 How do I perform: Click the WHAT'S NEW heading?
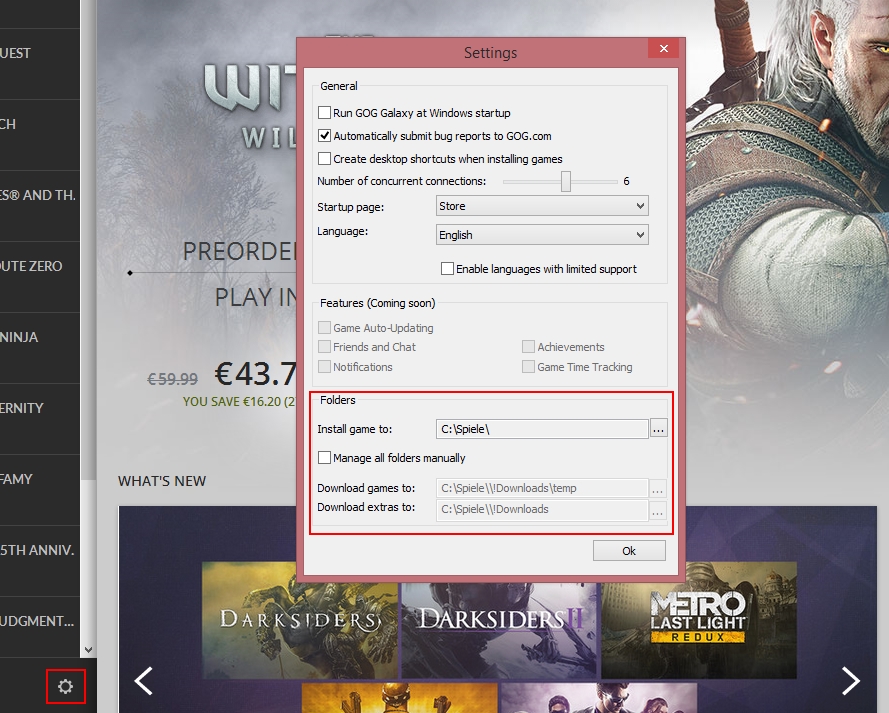click(x=162, y=481)
